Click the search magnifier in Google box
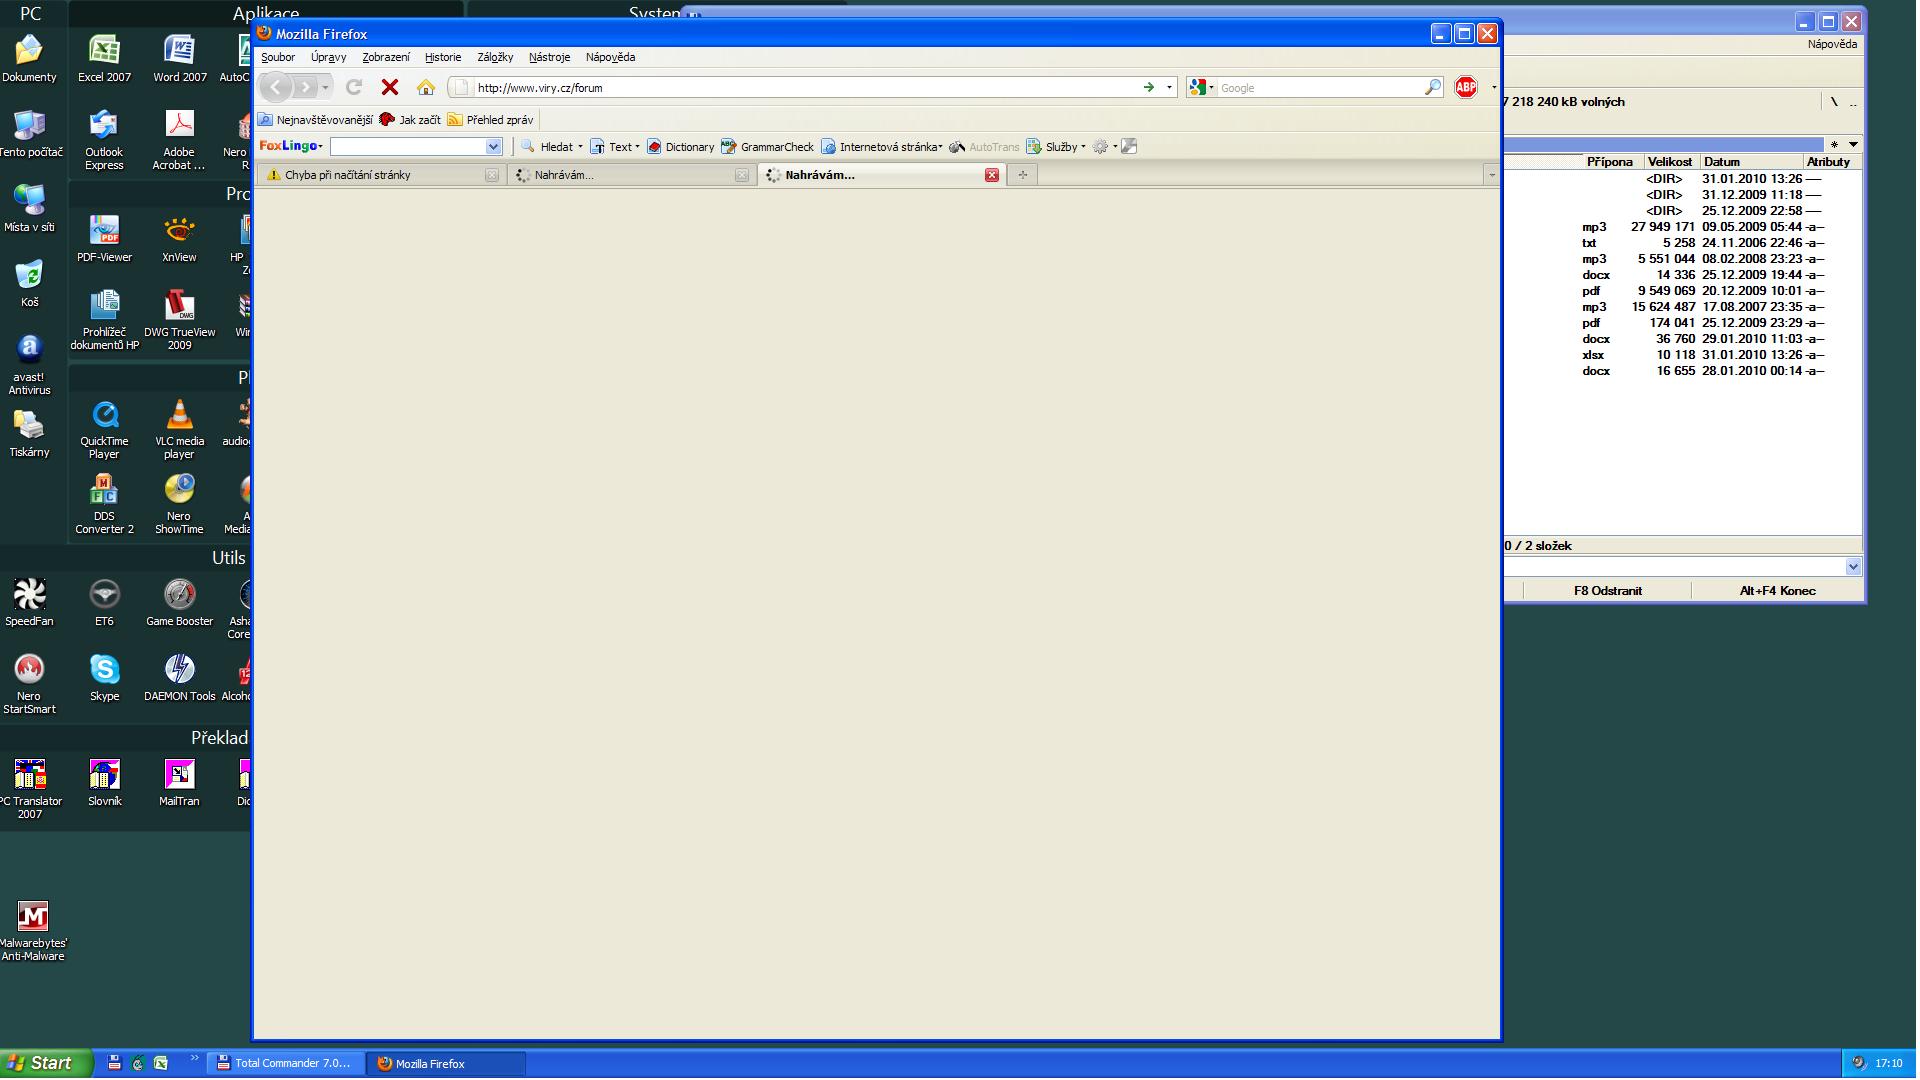Image resolution: width=1920 pixels, height=1080 pixels. pos(1432,88)
